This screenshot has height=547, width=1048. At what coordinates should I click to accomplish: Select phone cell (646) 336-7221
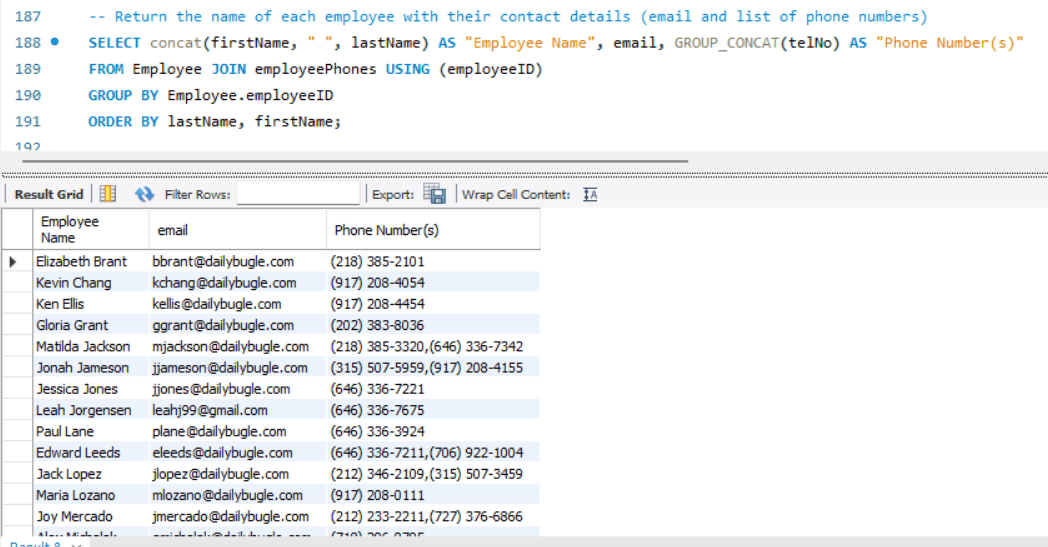click(x=433, y=389)
